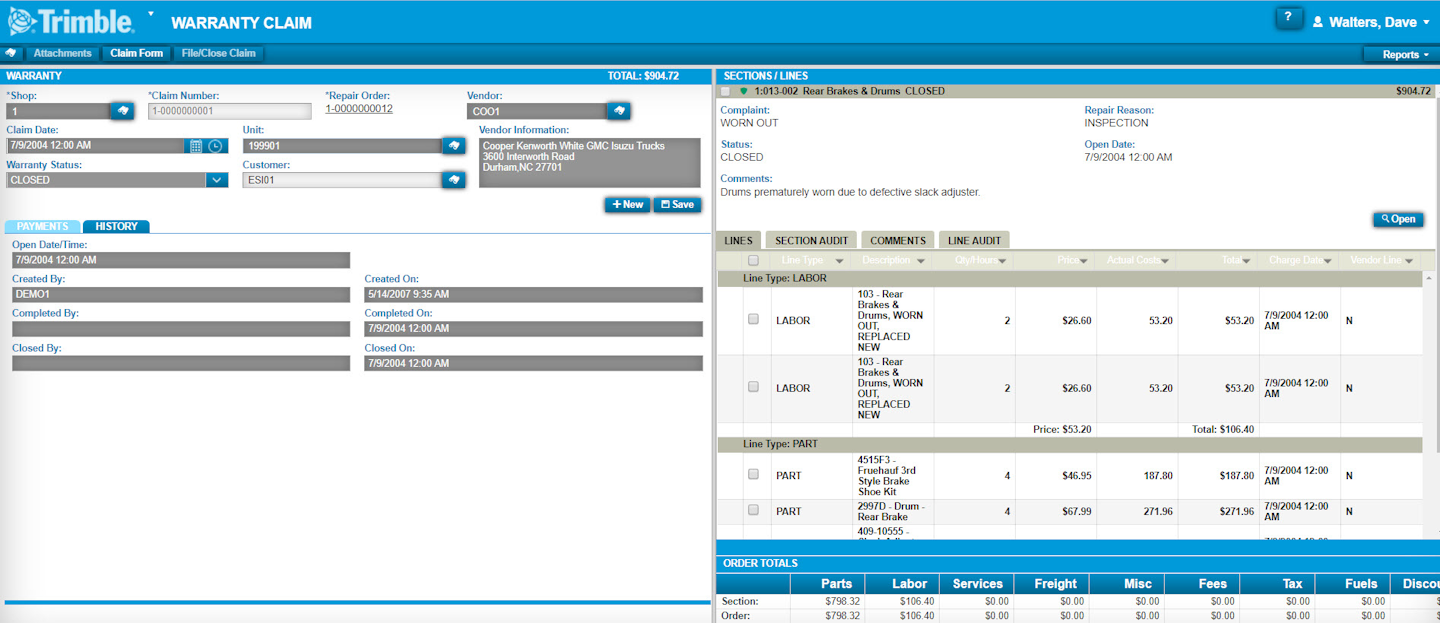This screenshot has width=1440, height=623.
Task: Click the Claim Date clock icon
Action: click(214, 144)
